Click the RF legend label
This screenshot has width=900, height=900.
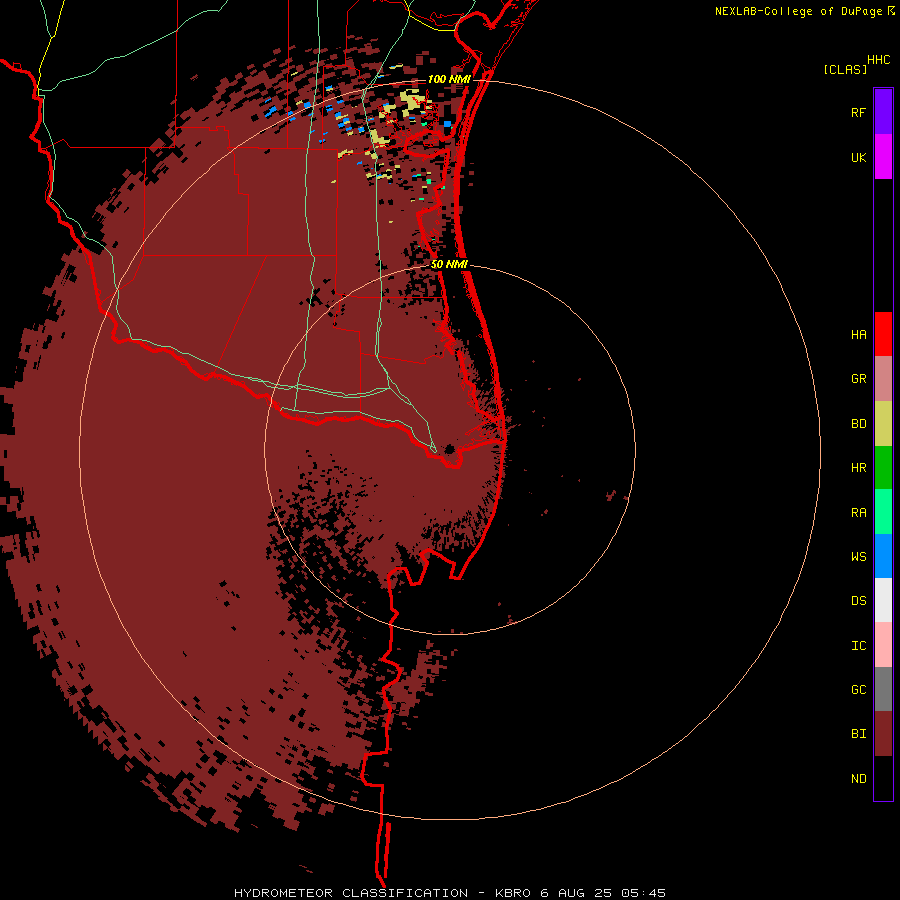[858, 112]
